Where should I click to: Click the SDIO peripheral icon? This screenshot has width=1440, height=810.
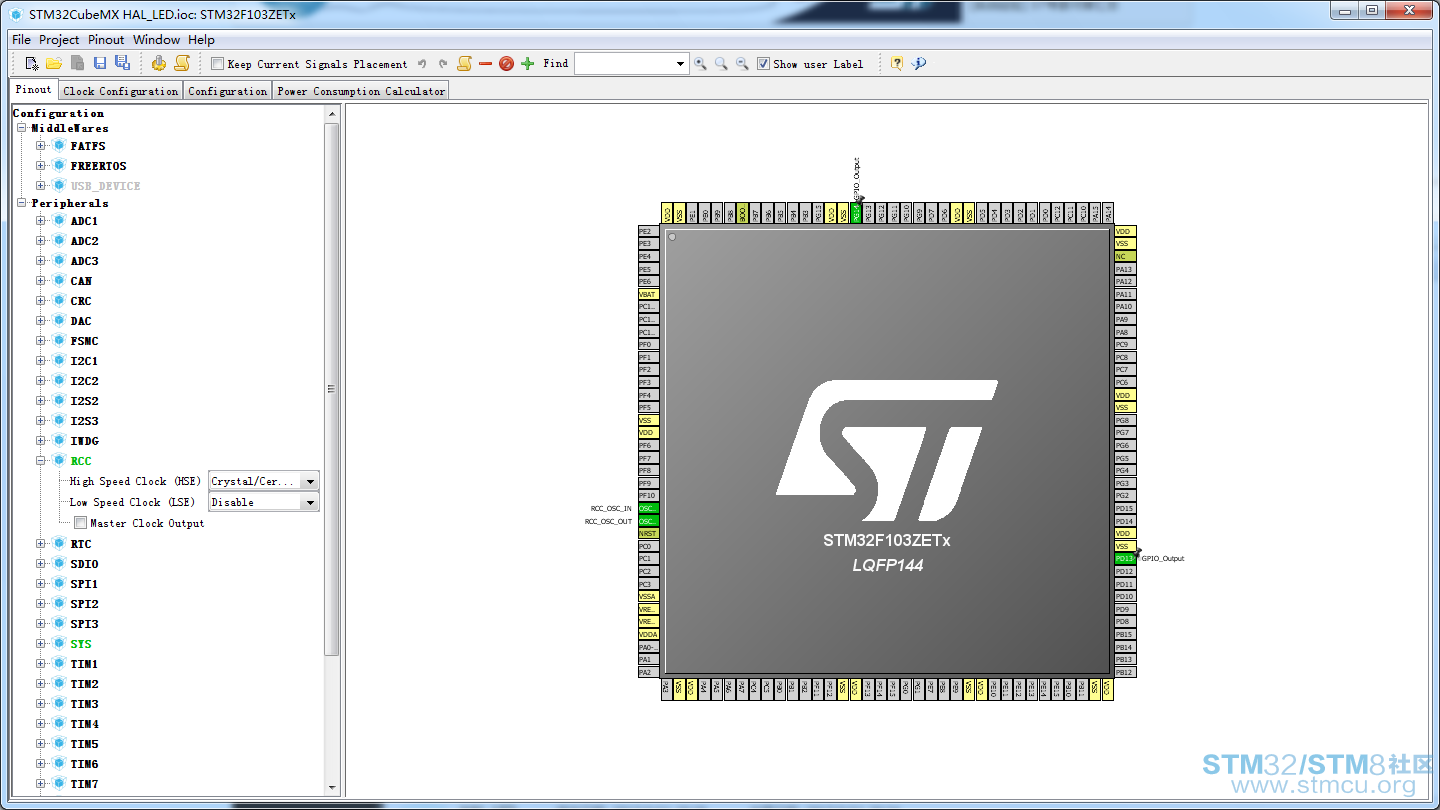(x=59, y=564)
